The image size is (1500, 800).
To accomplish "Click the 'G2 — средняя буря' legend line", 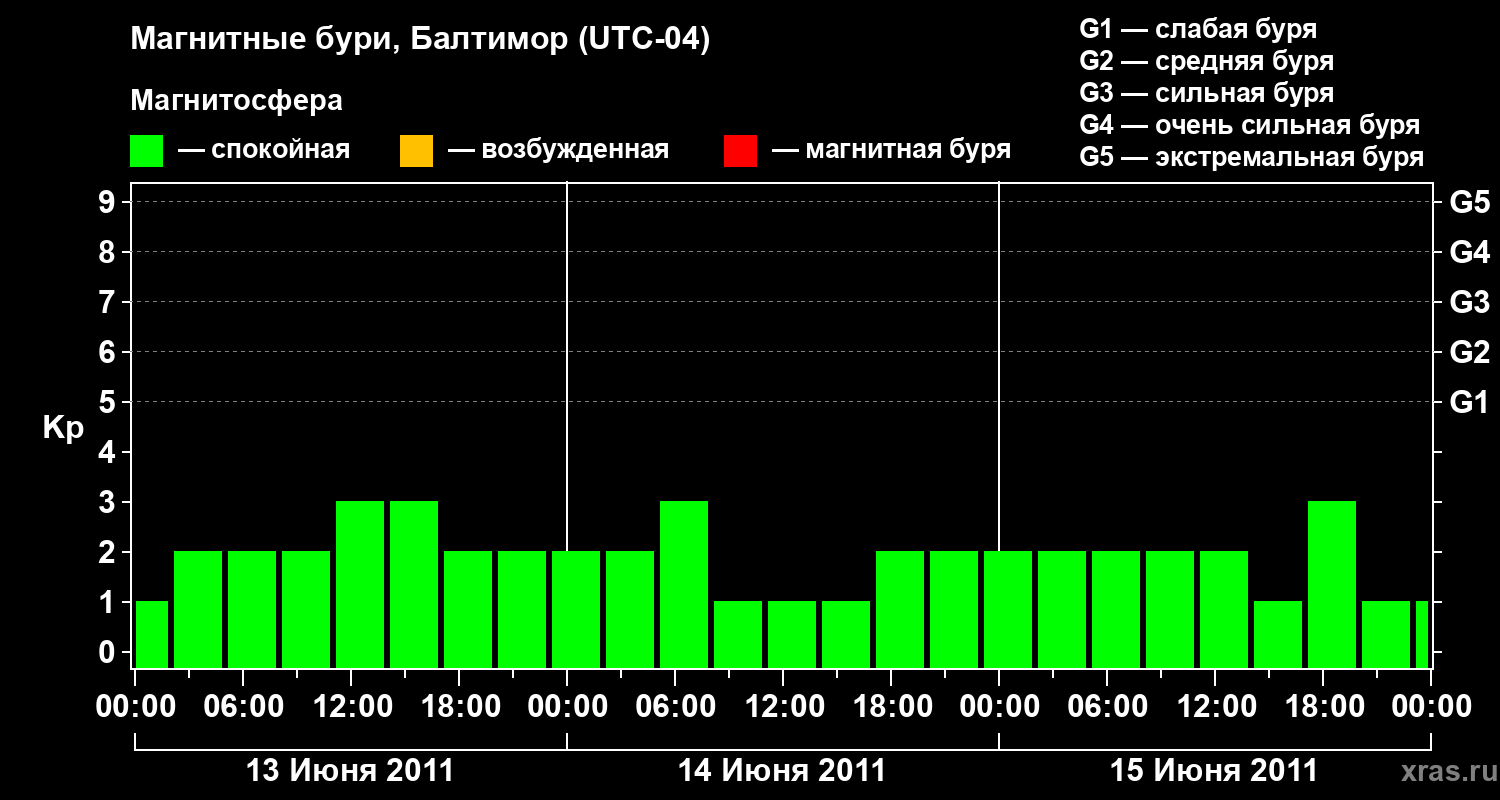I will pos(1206,61).
